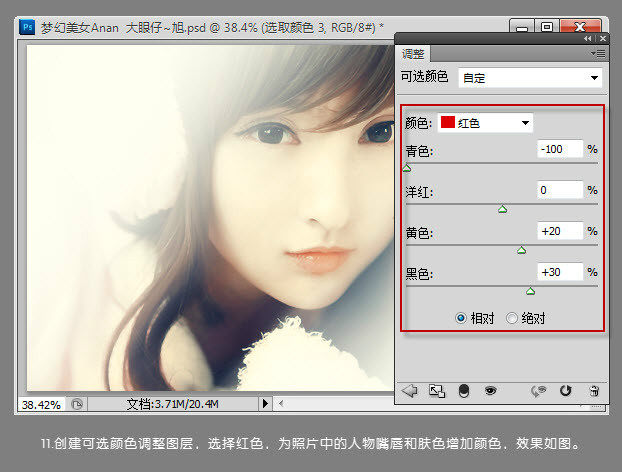
Task: Click the return to adjustment list arrow
Action: [x=409, y=390]
